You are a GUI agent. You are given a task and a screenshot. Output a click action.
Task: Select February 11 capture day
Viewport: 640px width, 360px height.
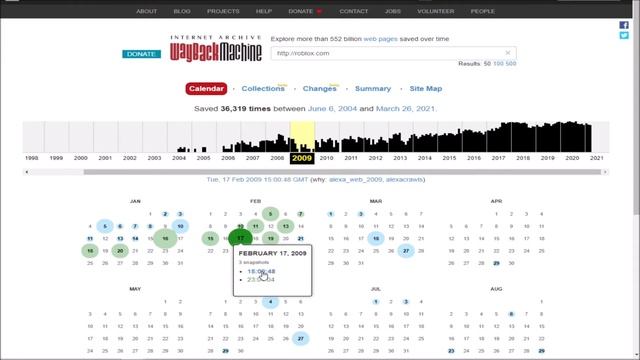click(x=256, y=226)
